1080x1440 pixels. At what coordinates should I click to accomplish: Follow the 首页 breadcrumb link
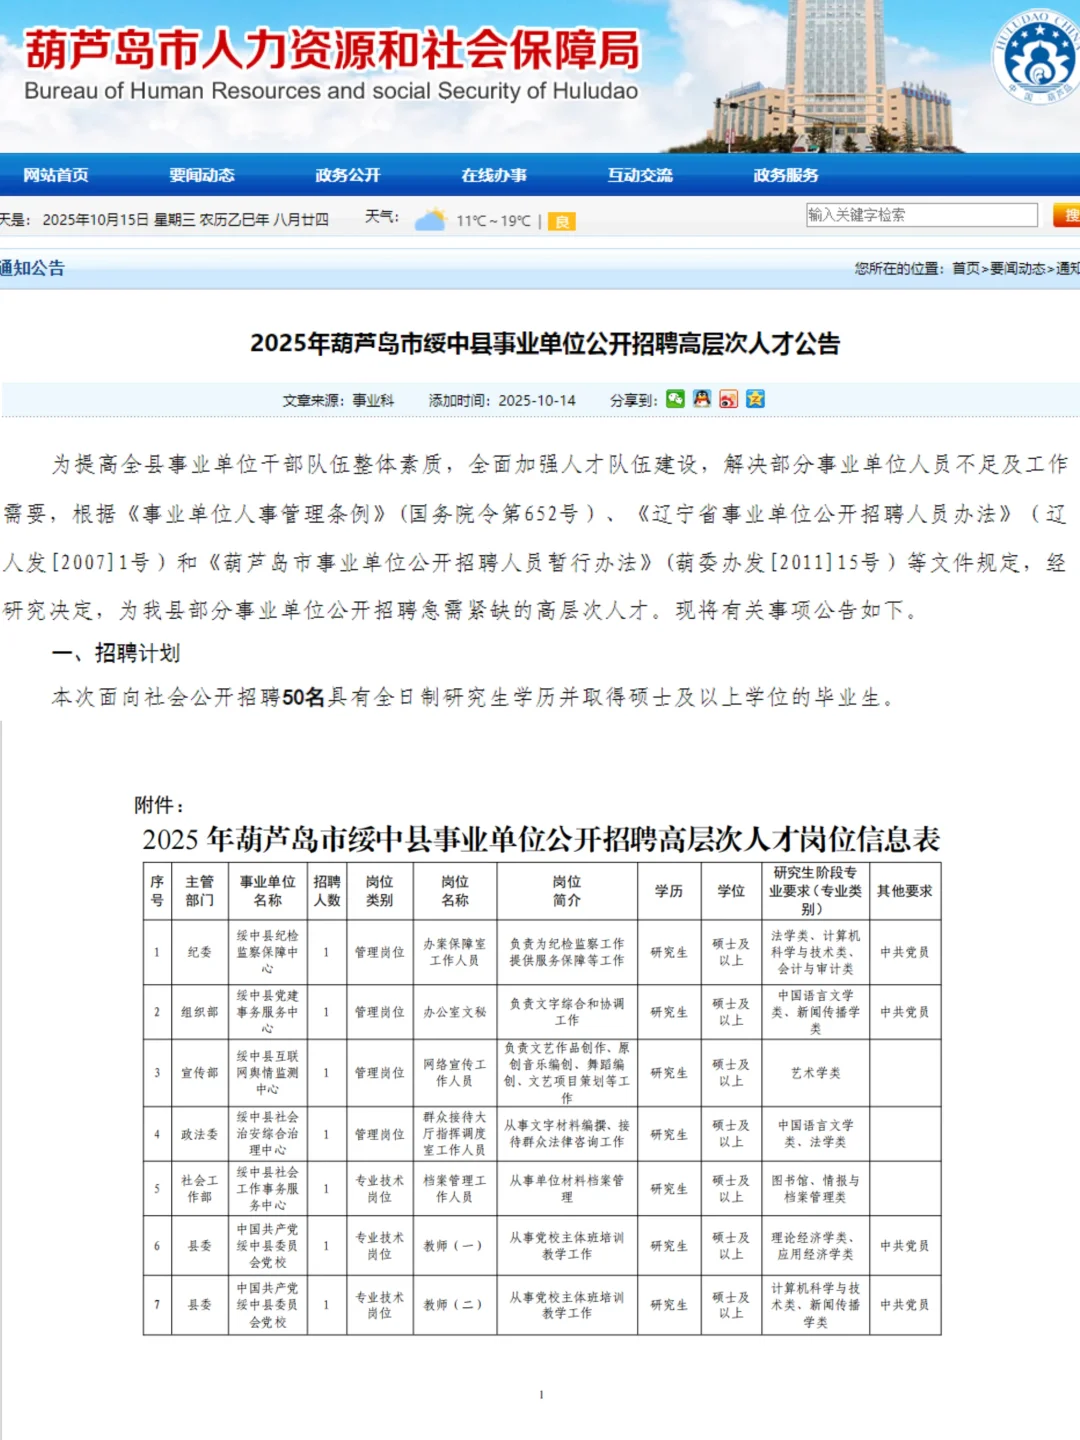point(965,268)
